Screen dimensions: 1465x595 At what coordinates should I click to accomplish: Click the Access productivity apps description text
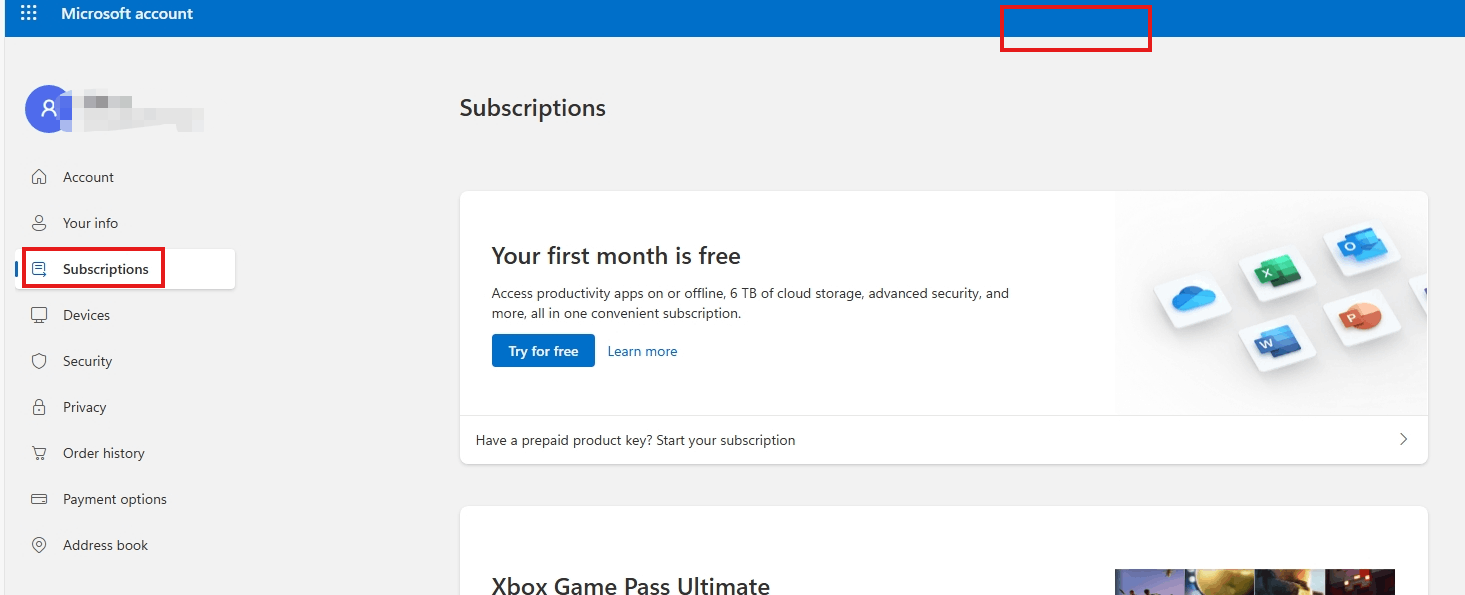[750, 303]
